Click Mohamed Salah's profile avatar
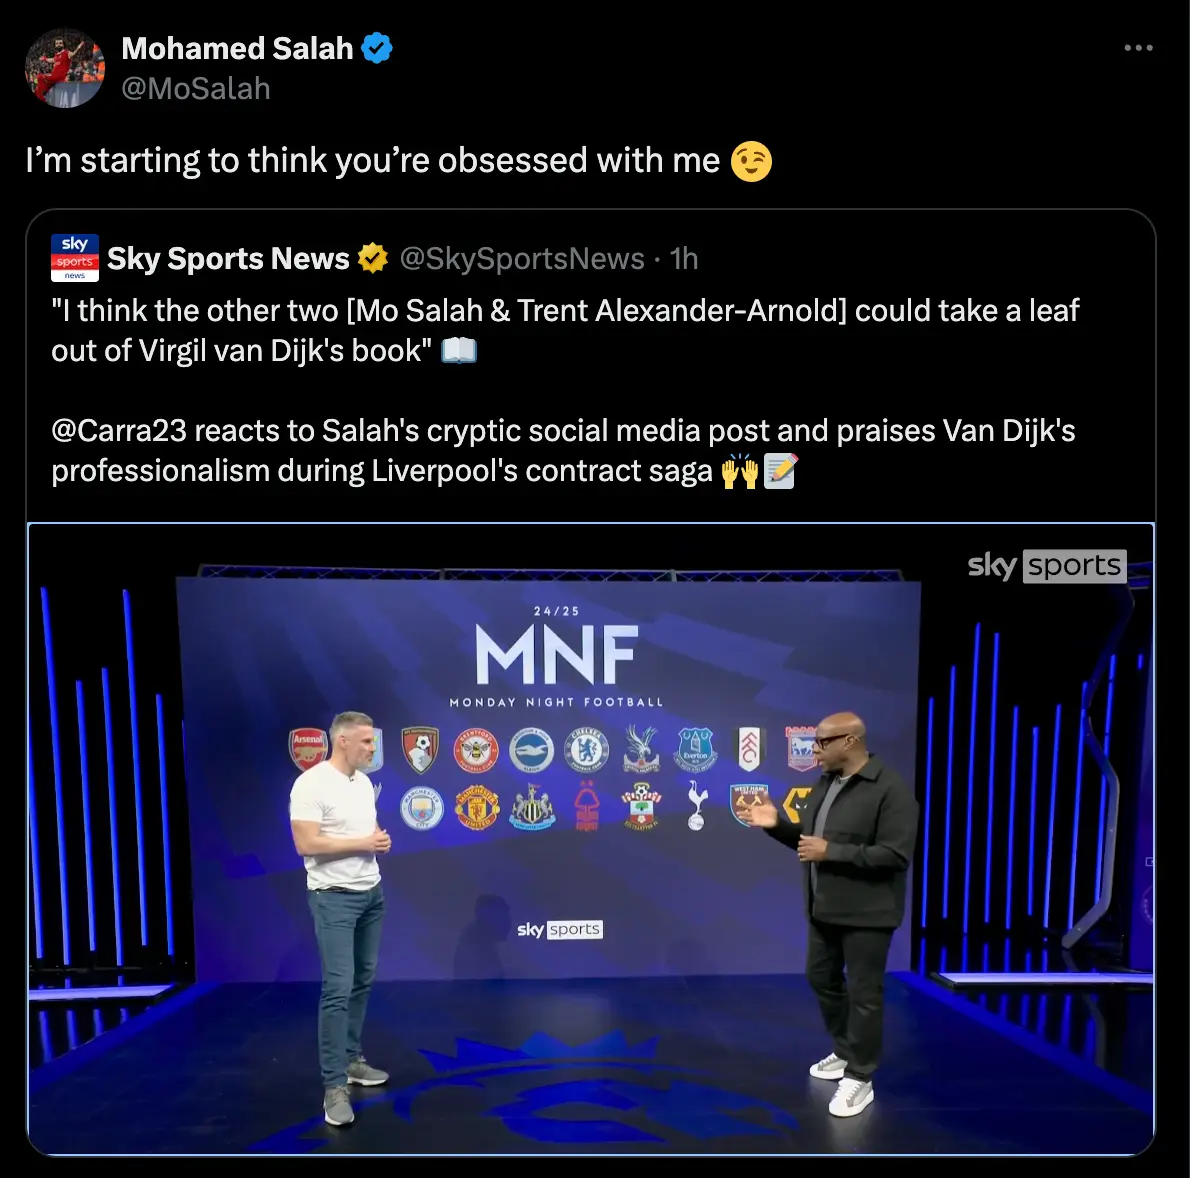 [x=65, y=67]
